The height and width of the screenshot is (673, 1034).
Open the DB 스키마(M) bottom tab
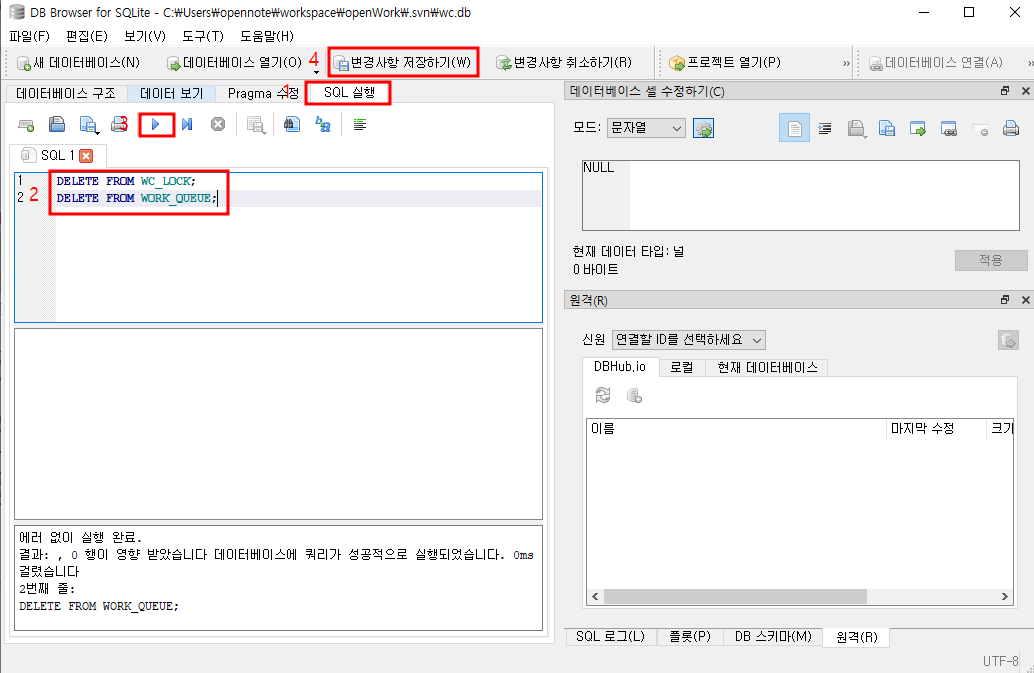773,637
